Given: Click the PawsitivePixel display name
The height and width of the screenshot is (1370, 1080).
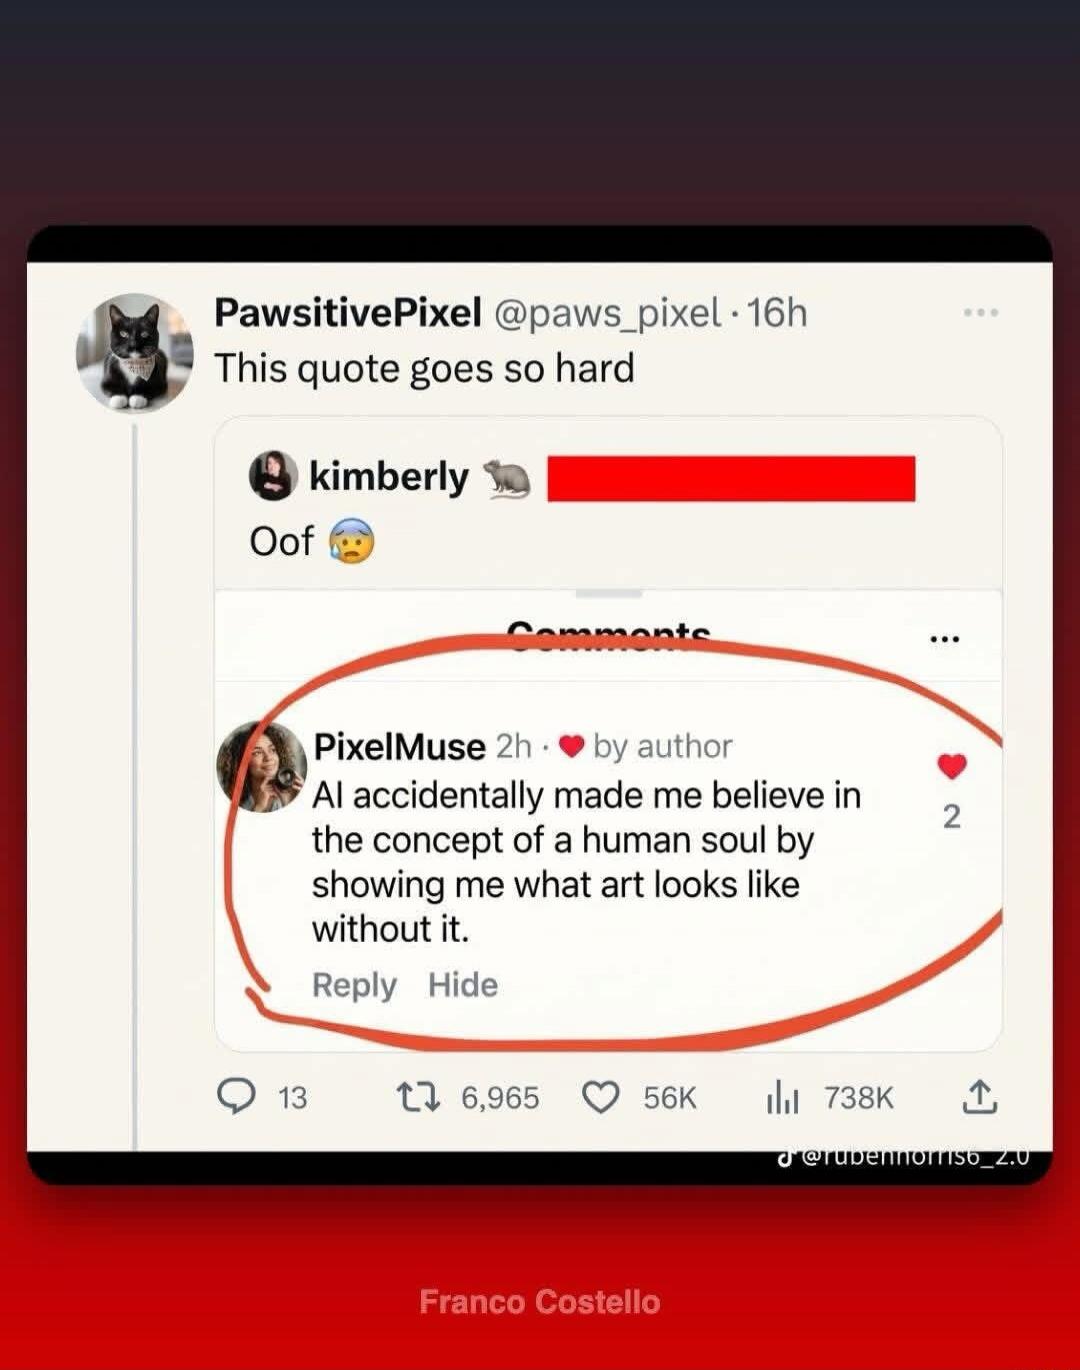Looking at the screenshot, I should pos(348,313).
